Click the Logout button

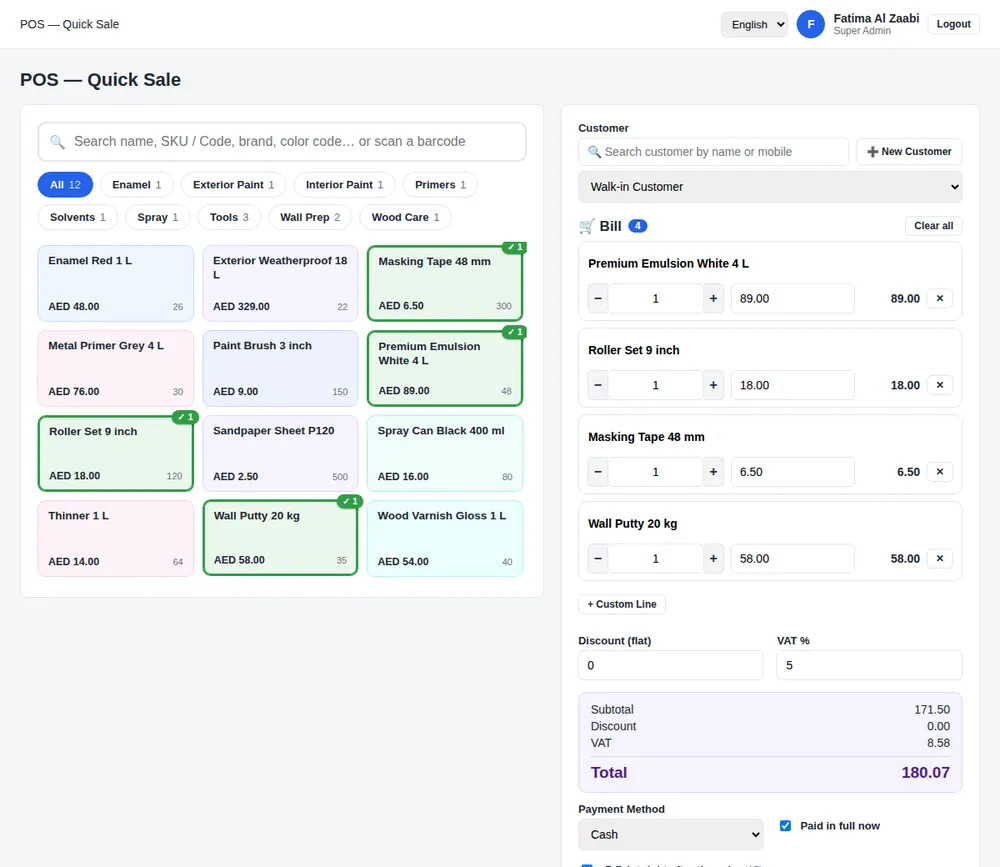tap(953, 24)
